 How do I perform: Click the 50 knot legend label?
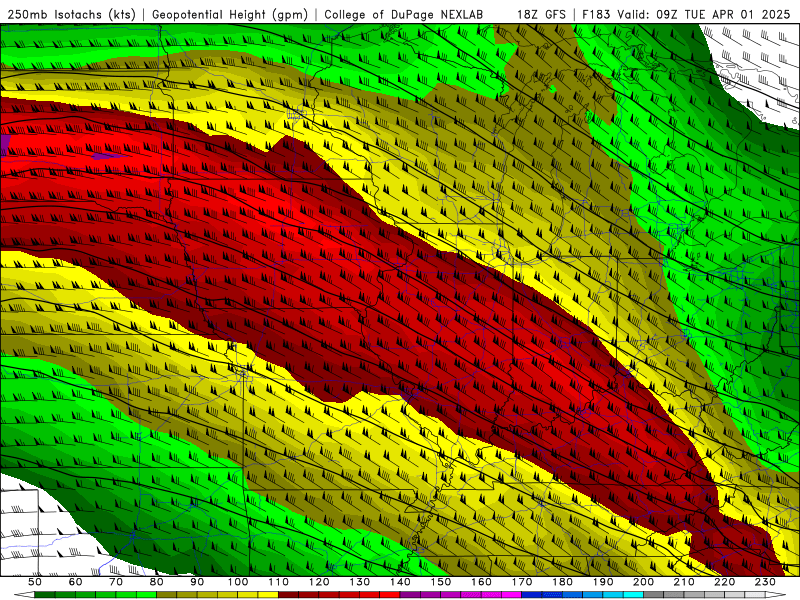[x=35, y=582]
